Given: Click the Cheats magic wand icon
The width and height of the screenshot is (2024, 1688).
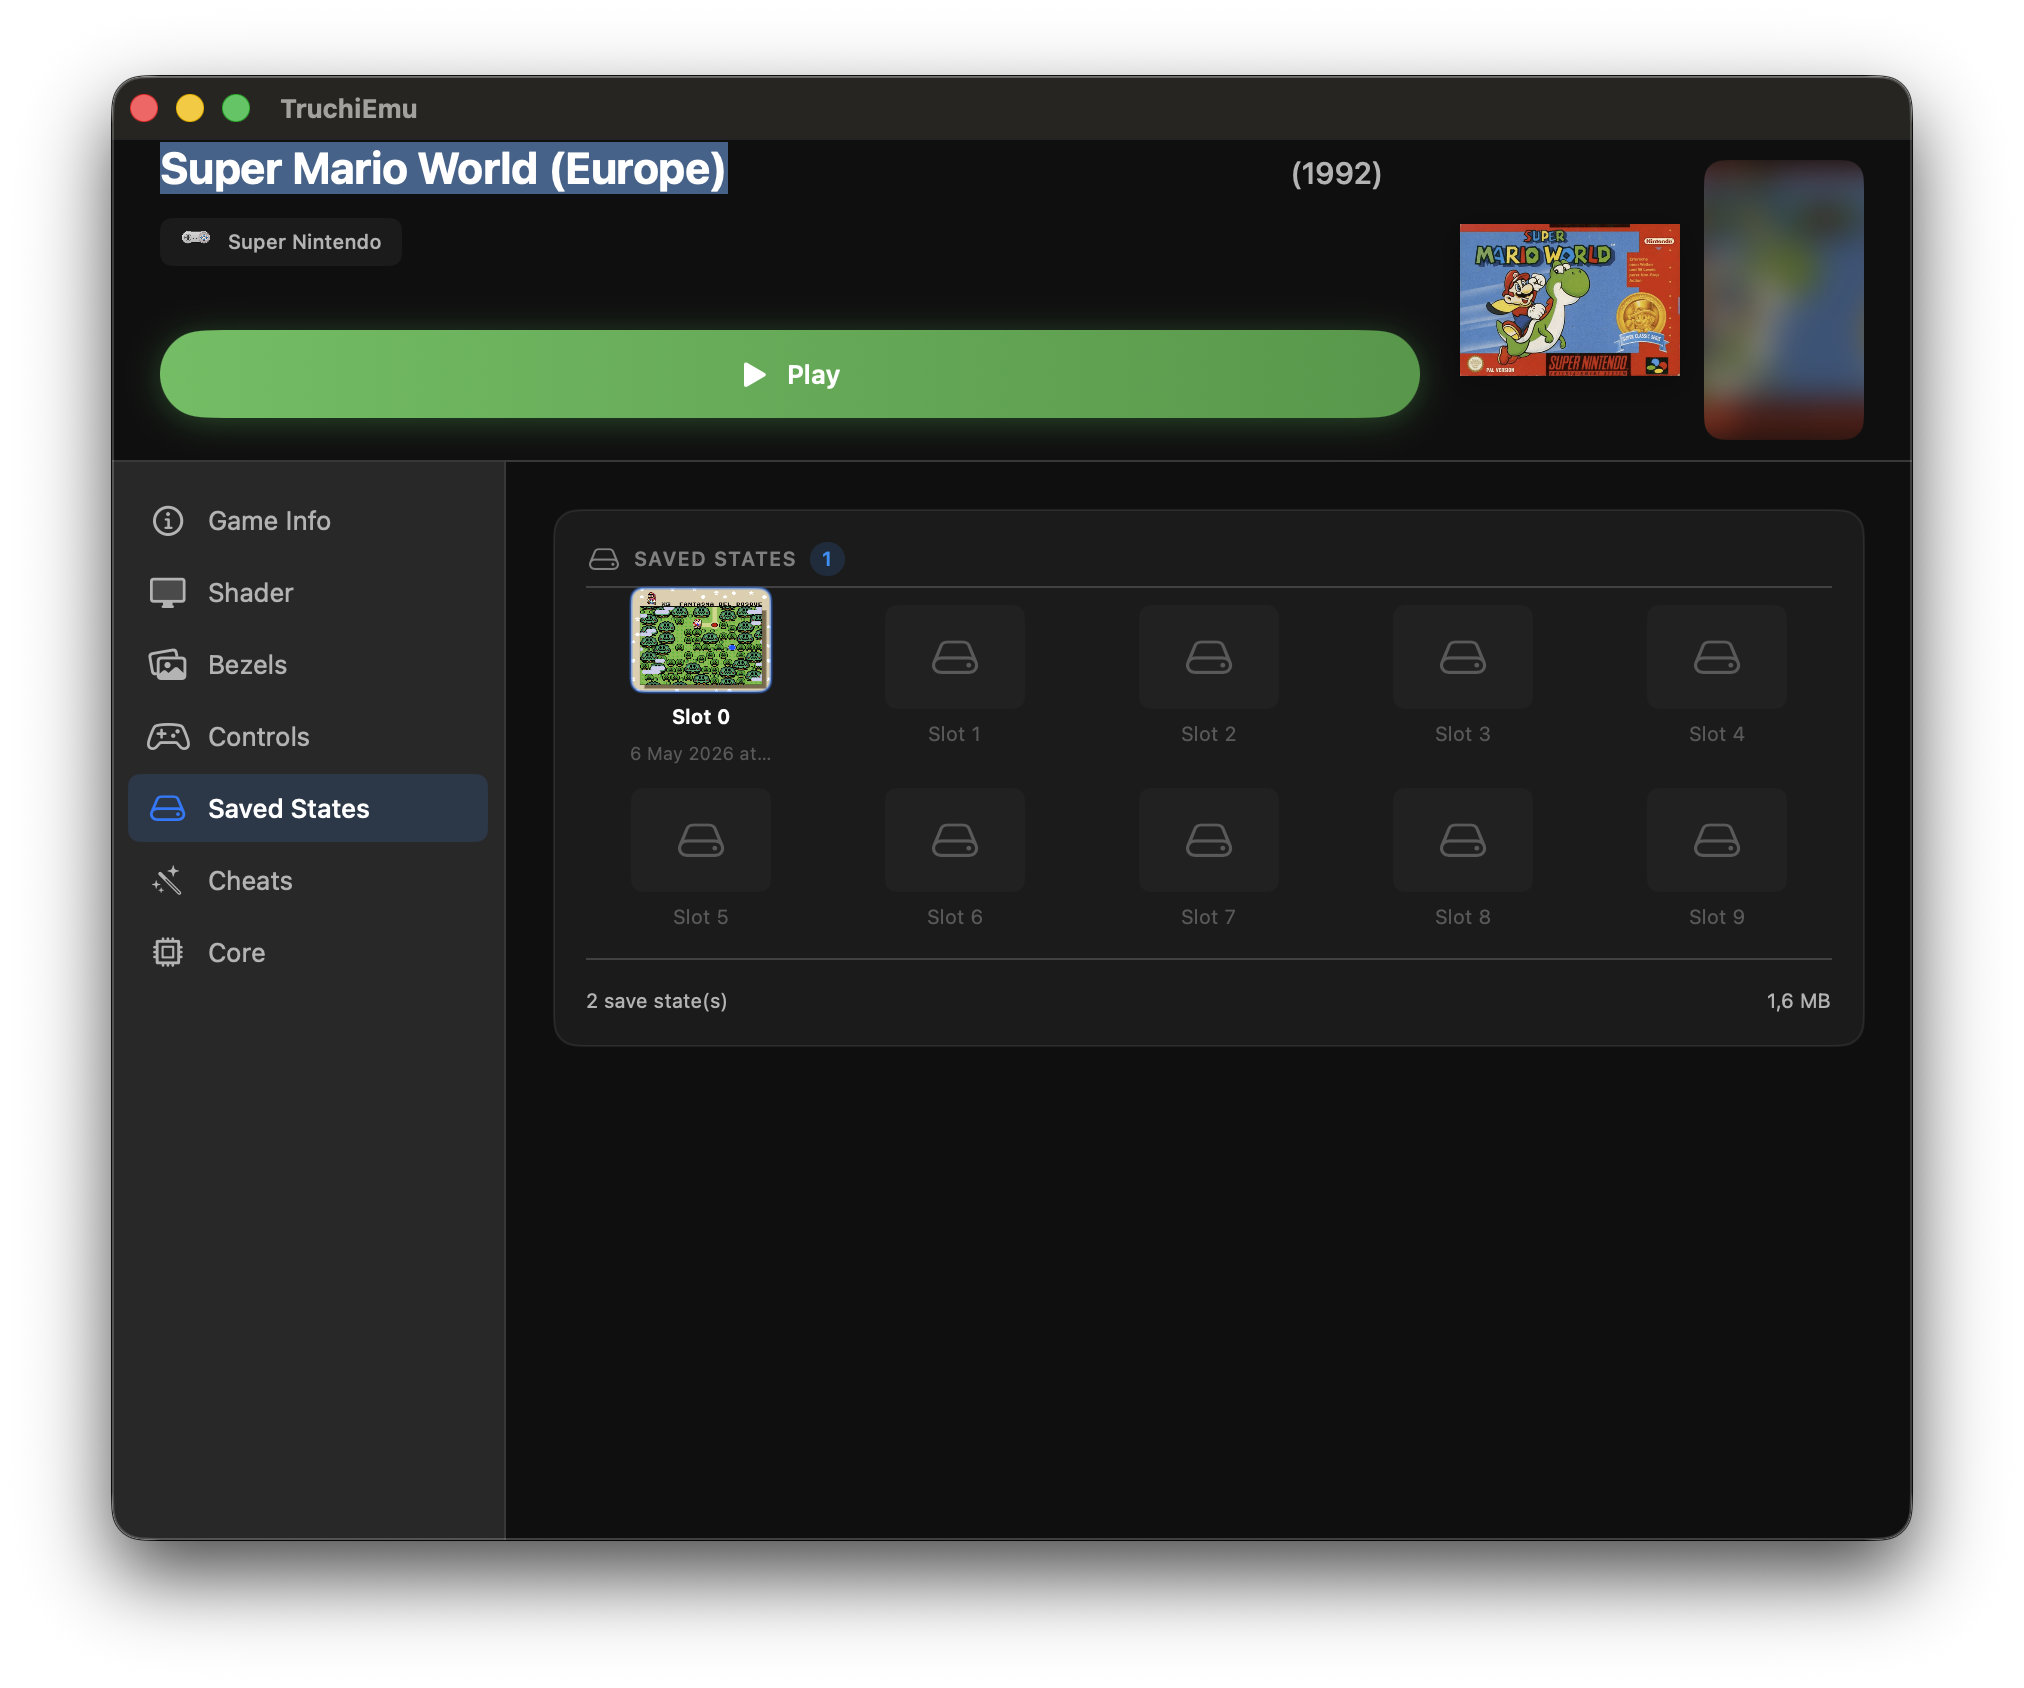Looking at the screenshot, I should tap(168, 881).
